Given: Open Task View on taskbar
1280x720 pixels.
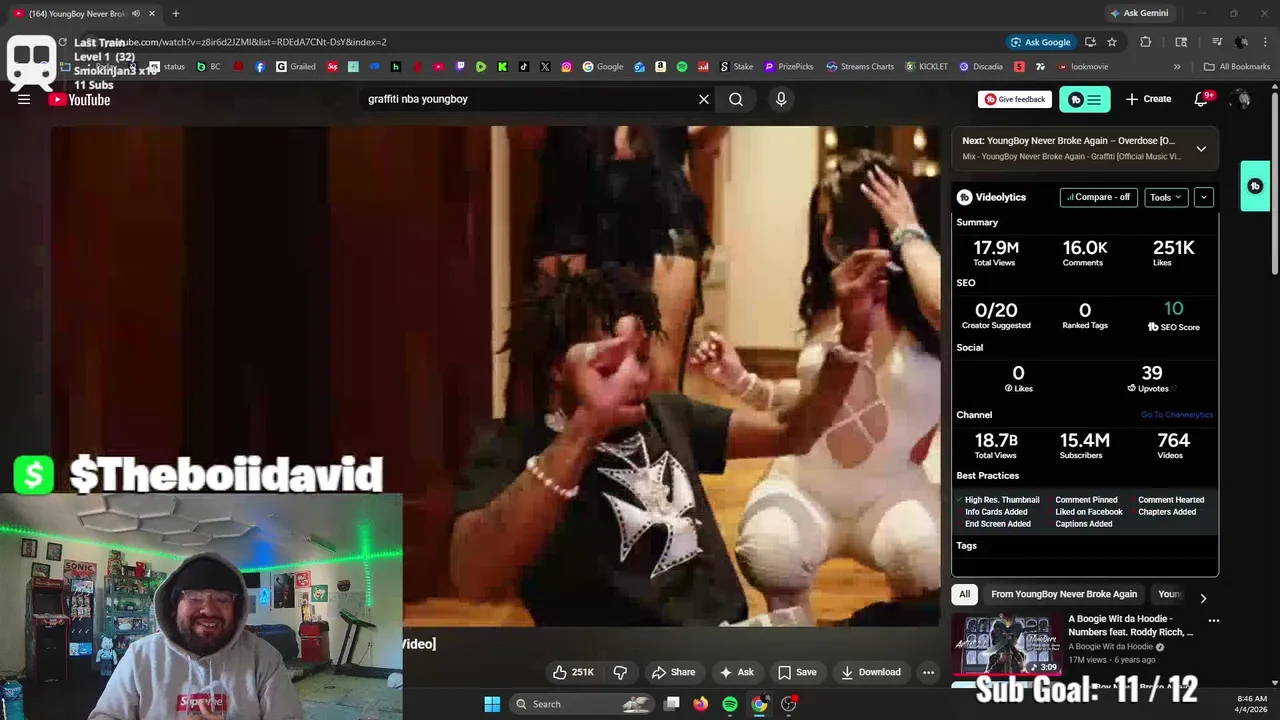Looking at the screenshot, I should (x=672, y=704).
